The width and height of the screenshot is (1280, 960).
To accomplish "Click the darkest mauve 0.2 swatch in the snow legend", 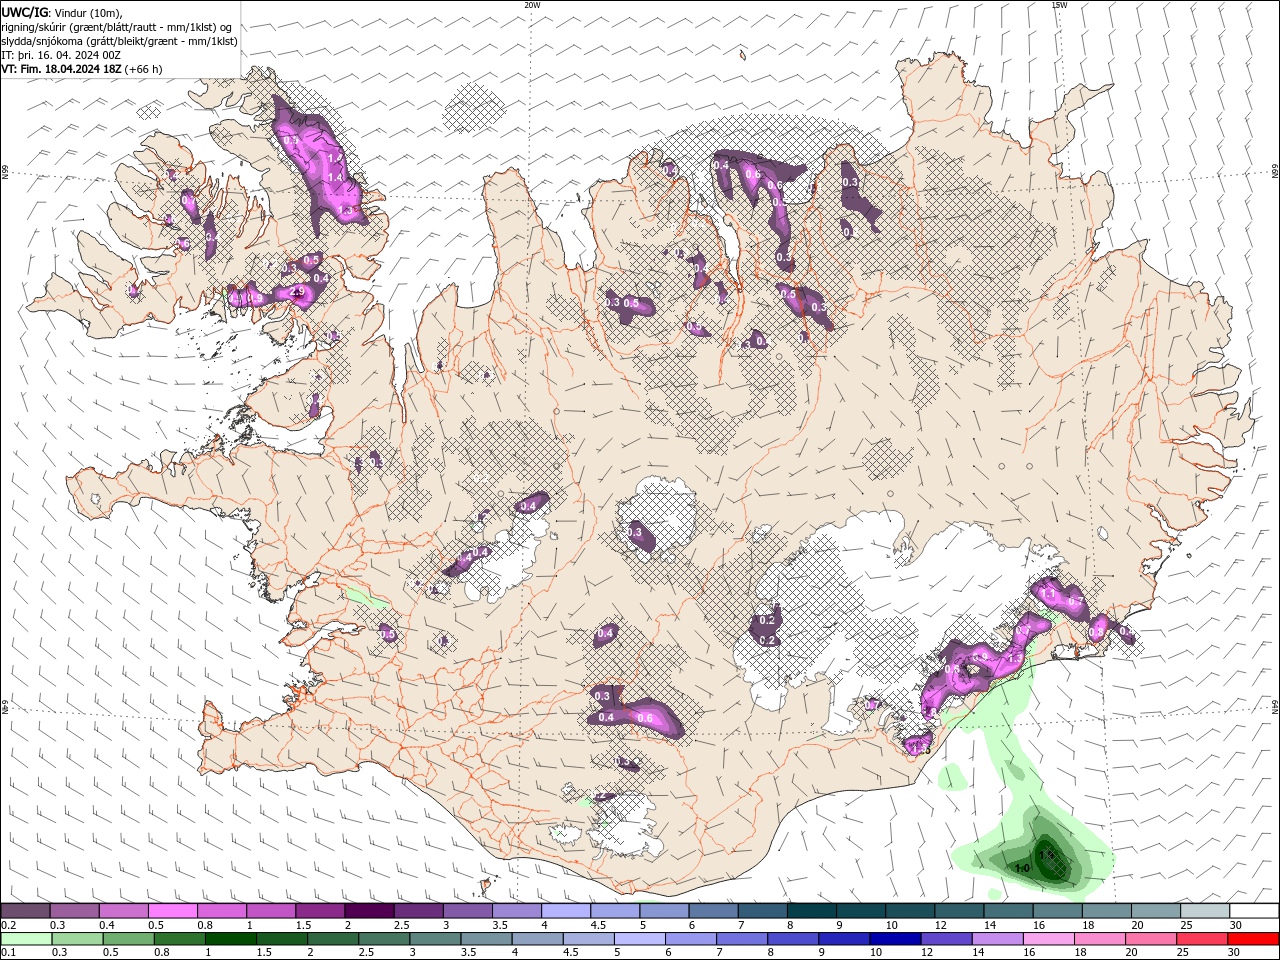I will pyautogui.click(x=25, y=911).
